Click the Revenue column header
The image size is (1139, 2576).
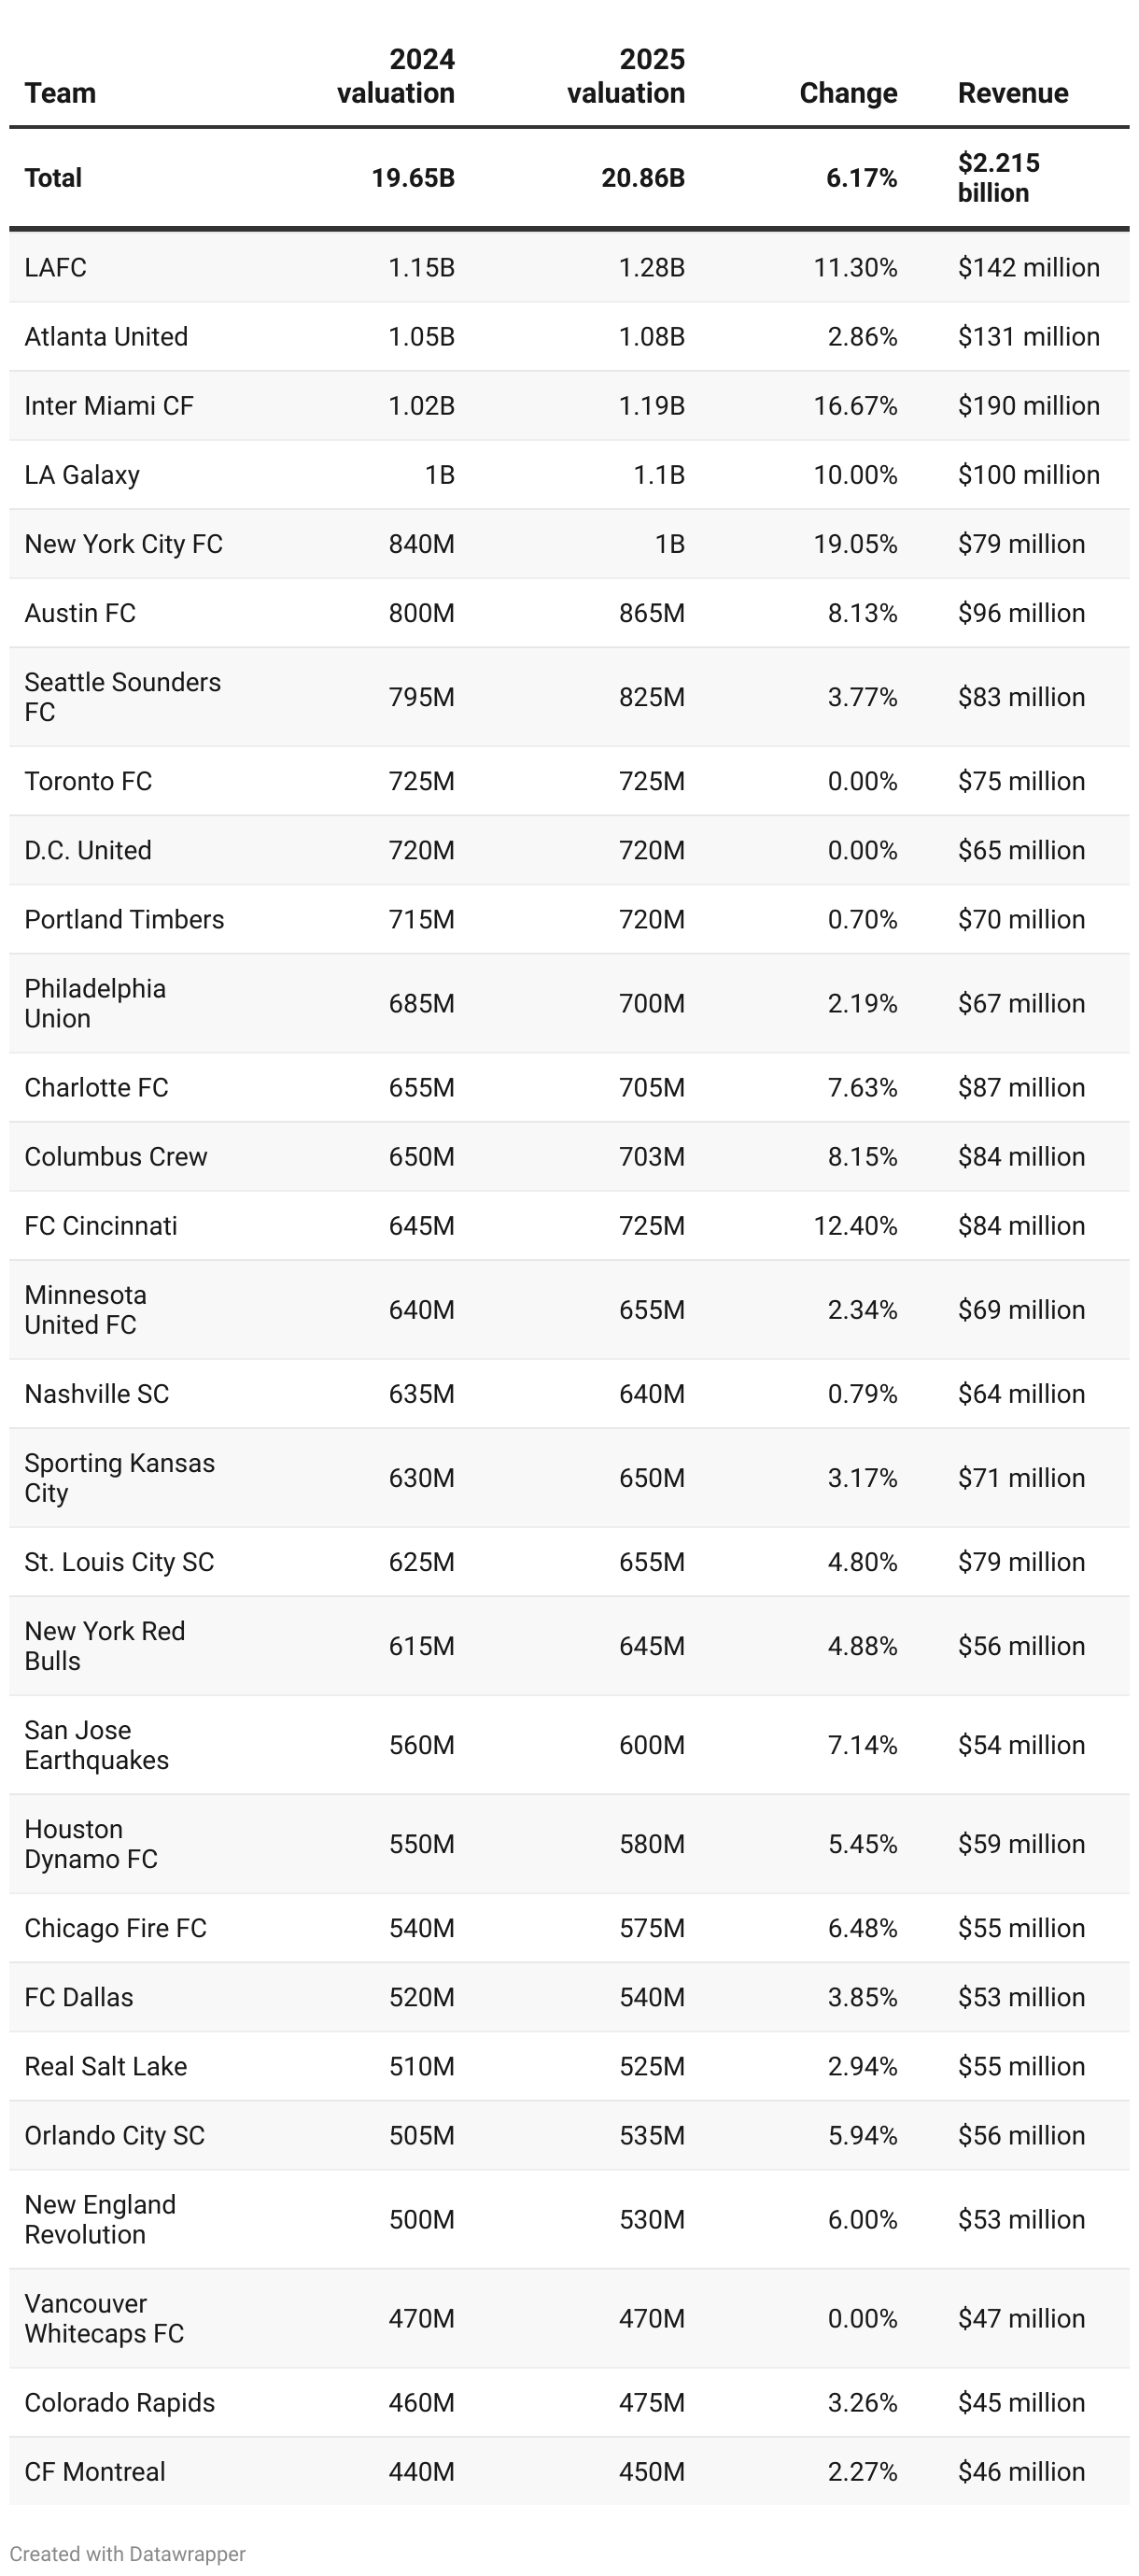pos(1013,93)
